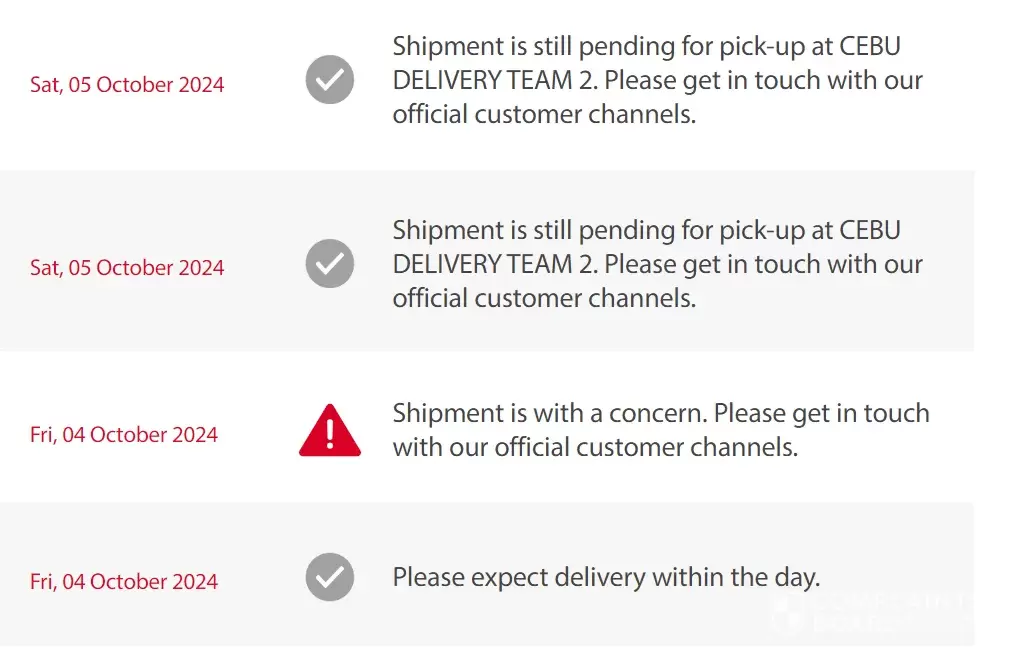Select the 'Sat, 05 October 2024' date in the white row

(127, 84)
